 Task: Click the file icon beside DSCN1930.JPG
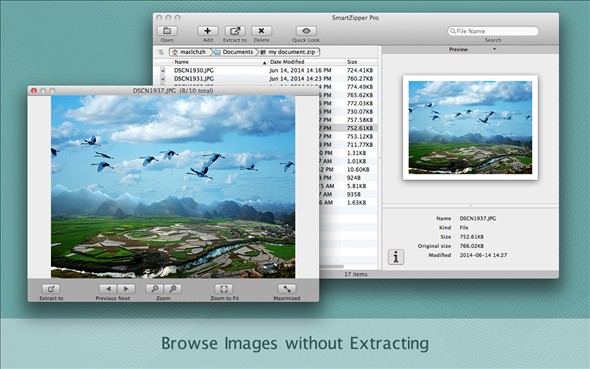163,70
